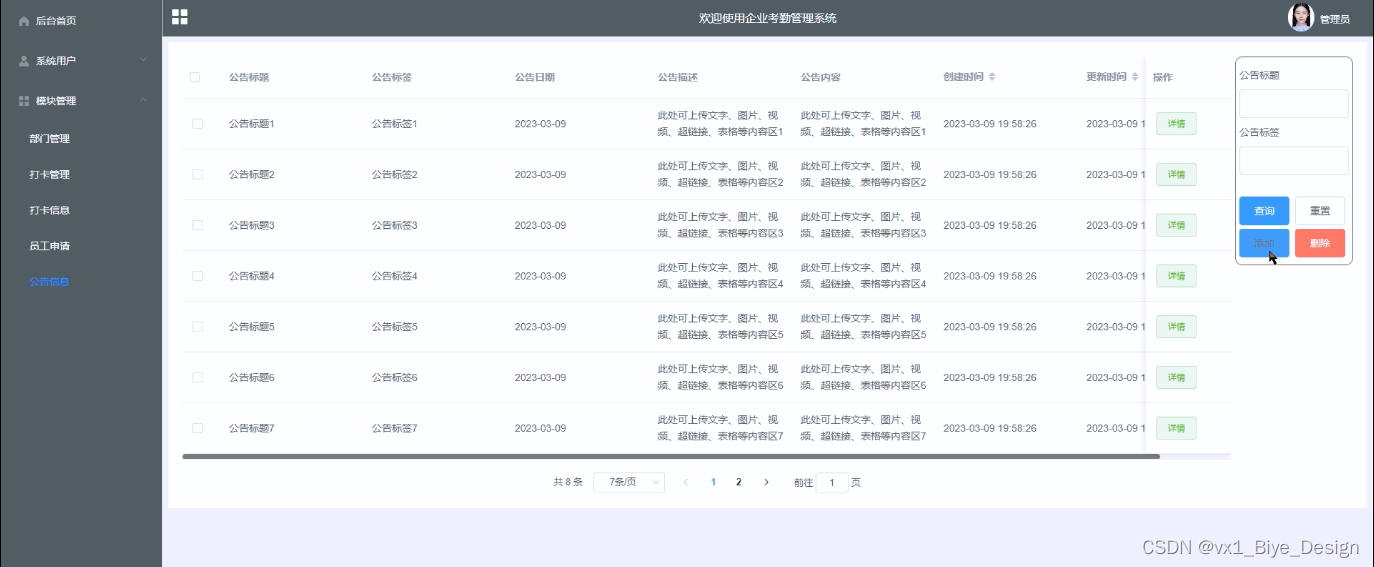Image resolution: width=1374 pixels, height=567 pixels.
Task: Click the 公告标题3 cell
Action: (x=251, y=225)
